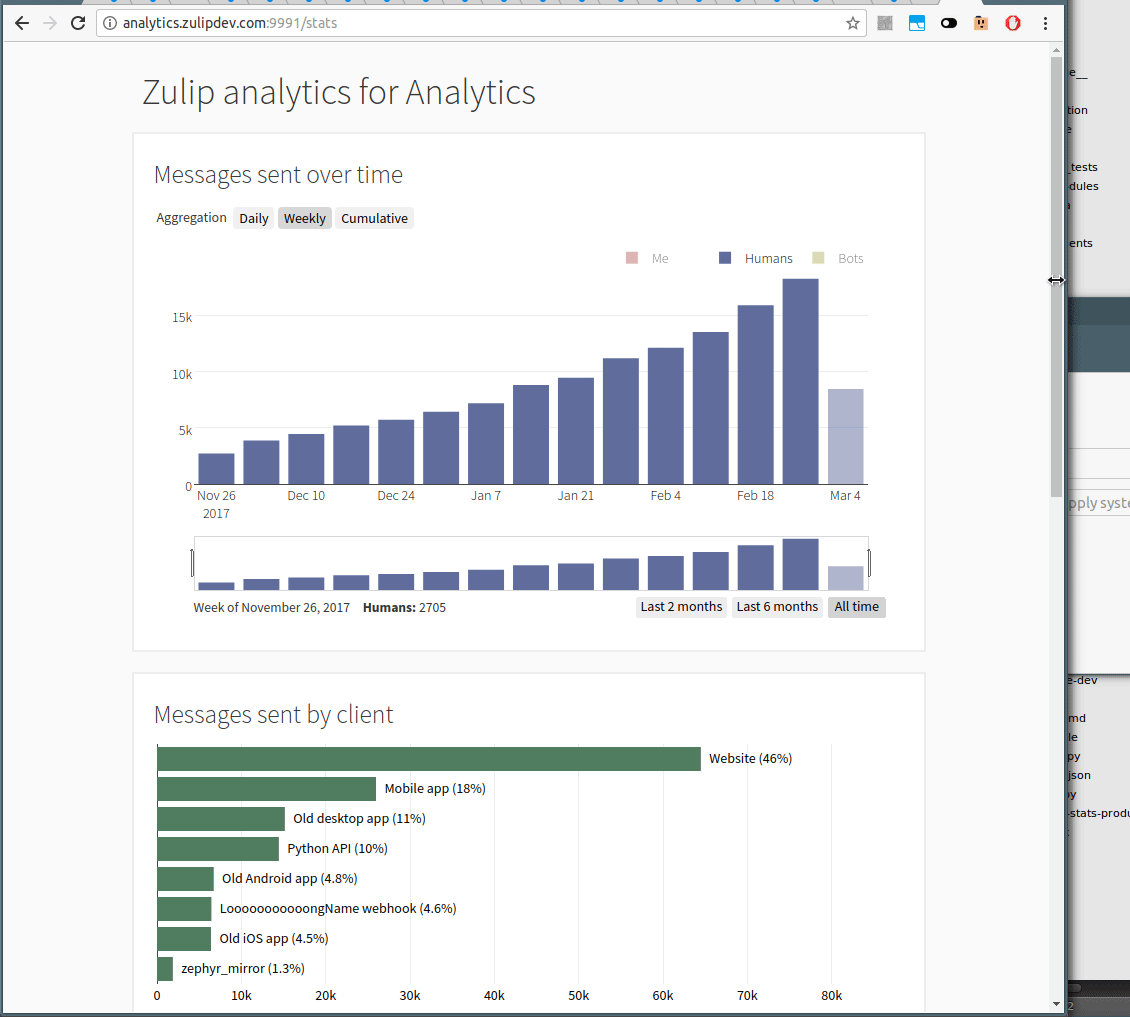The height and width of the screenshot is (1017, 1130).
Task: Click the browser forward arrow
Action: 50,23
